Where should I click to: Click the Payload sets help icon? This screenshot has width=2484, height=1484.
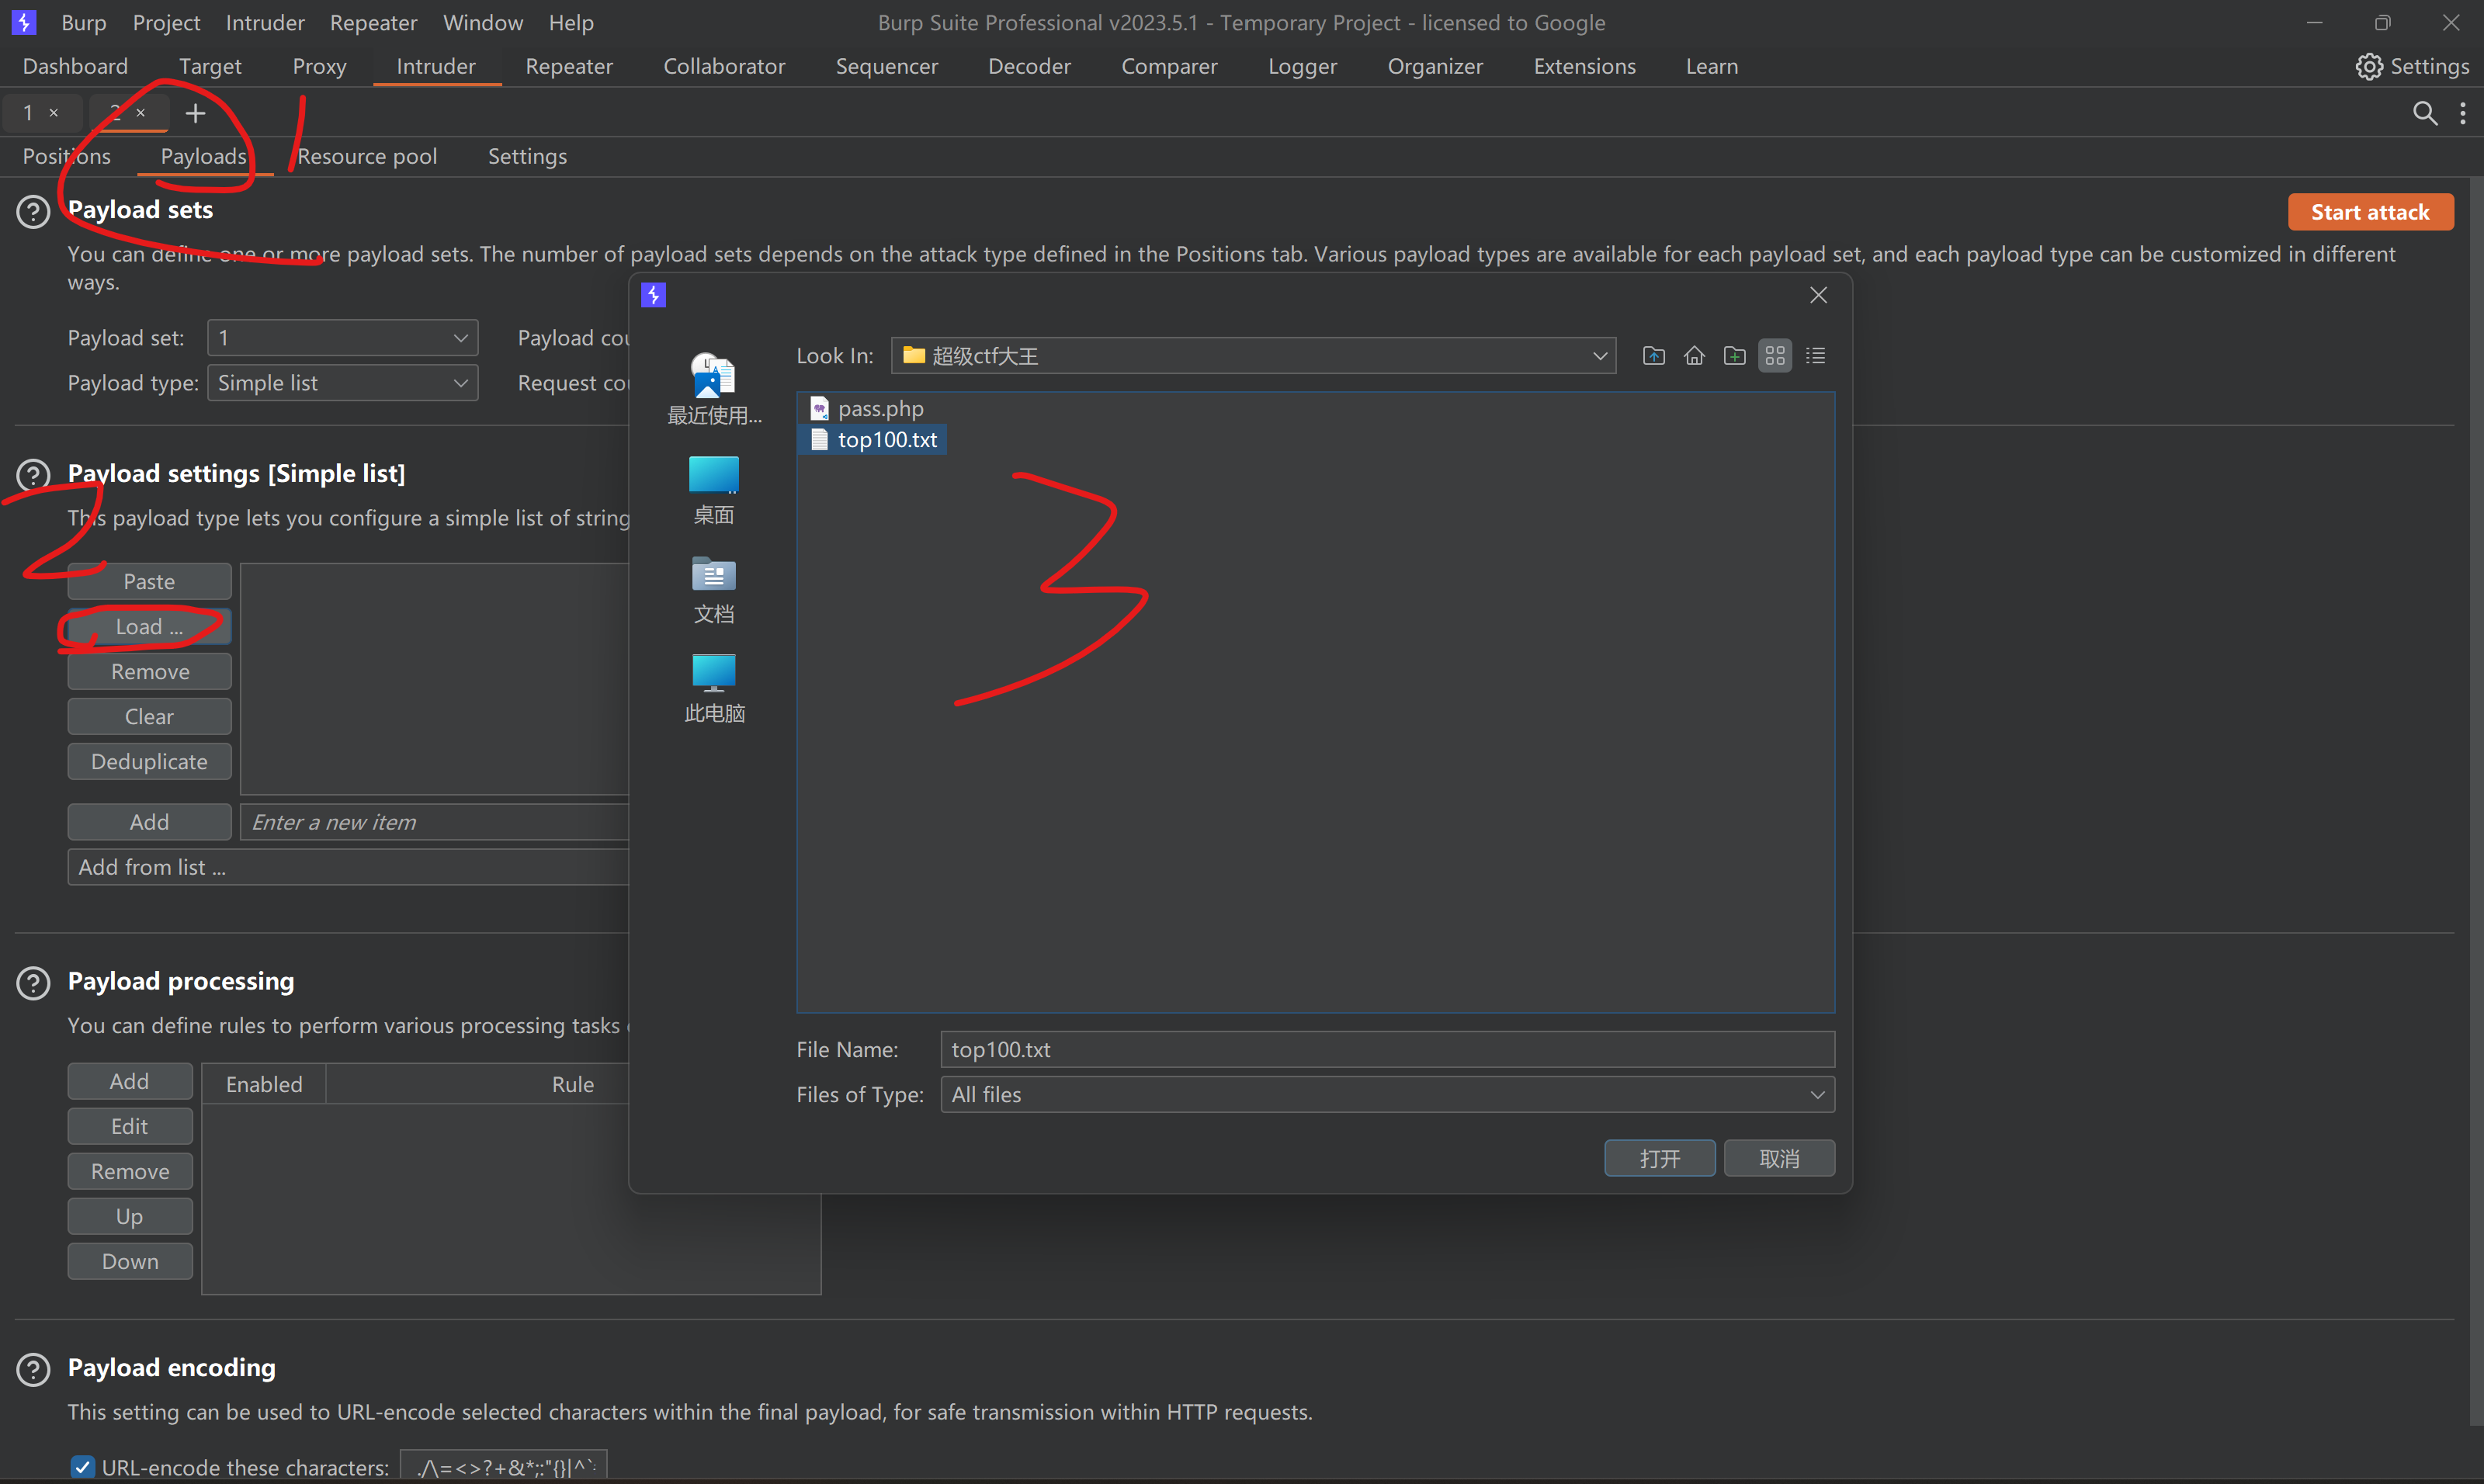(x=33, y=211)
